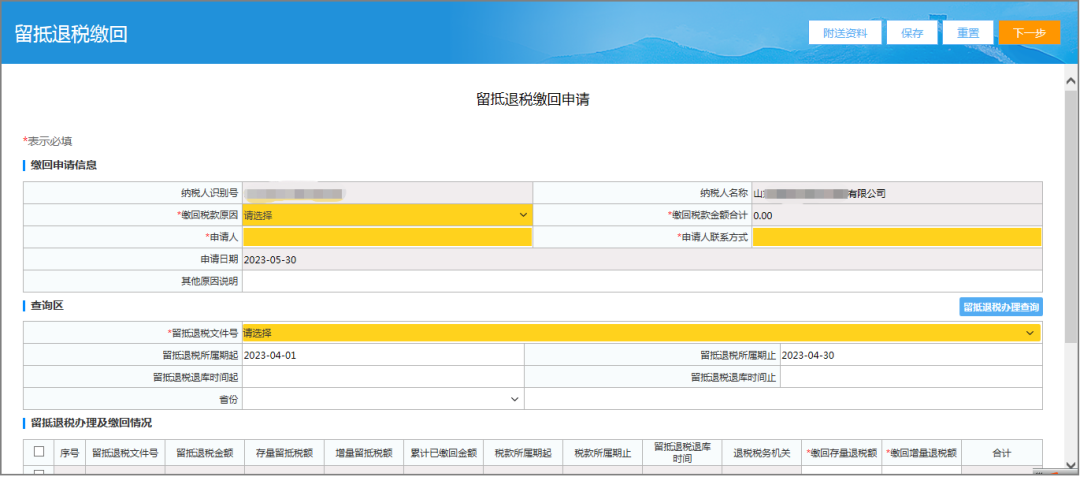Go to next step with 下一步

pos(1029,32)
